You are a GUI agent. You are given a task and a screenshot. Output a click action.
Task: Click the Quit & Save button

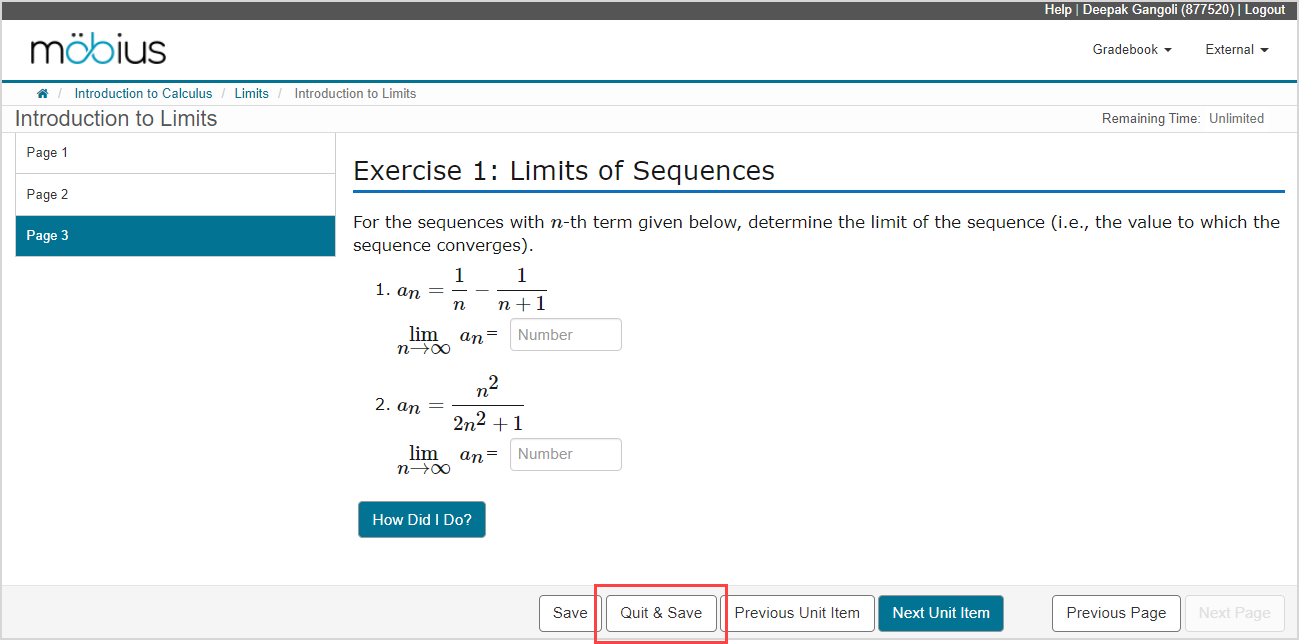pos(661,613)
